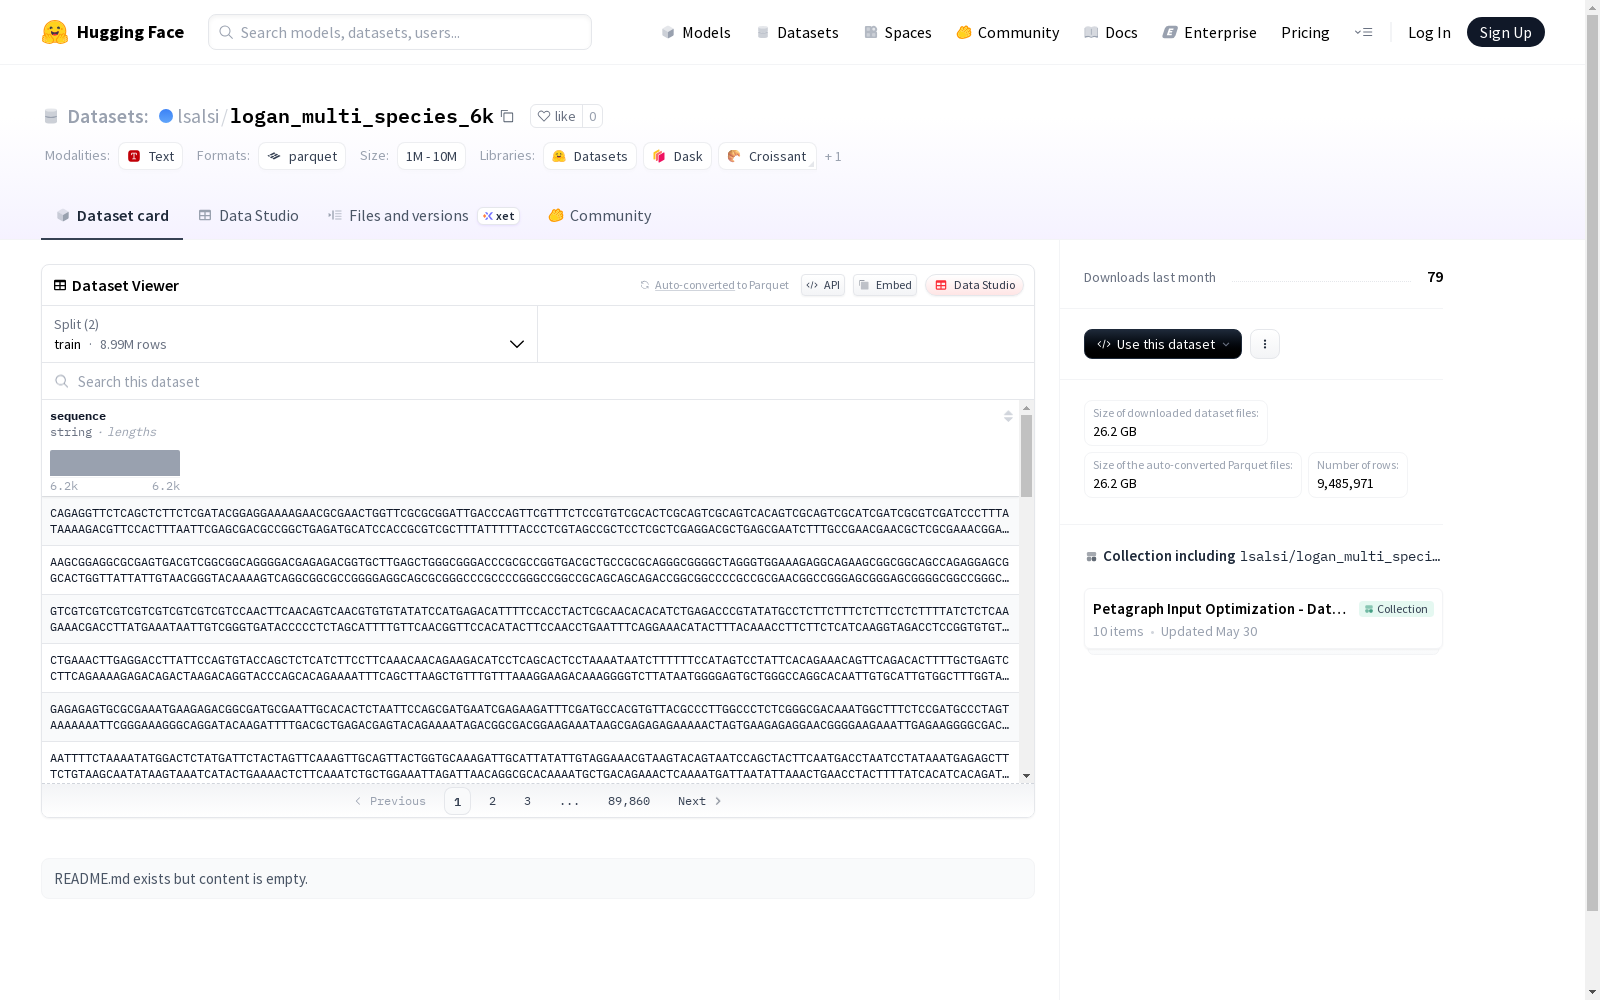This screenshot has height=1000, width=1600.
Task: Focus the search models, datasets, users field
Action: point(400,32)
